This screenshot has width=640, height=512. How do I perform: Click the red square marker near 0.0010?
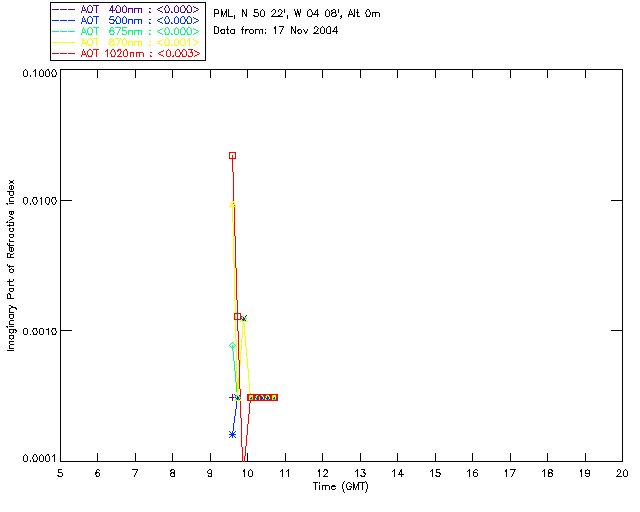[x=237, y=316]
